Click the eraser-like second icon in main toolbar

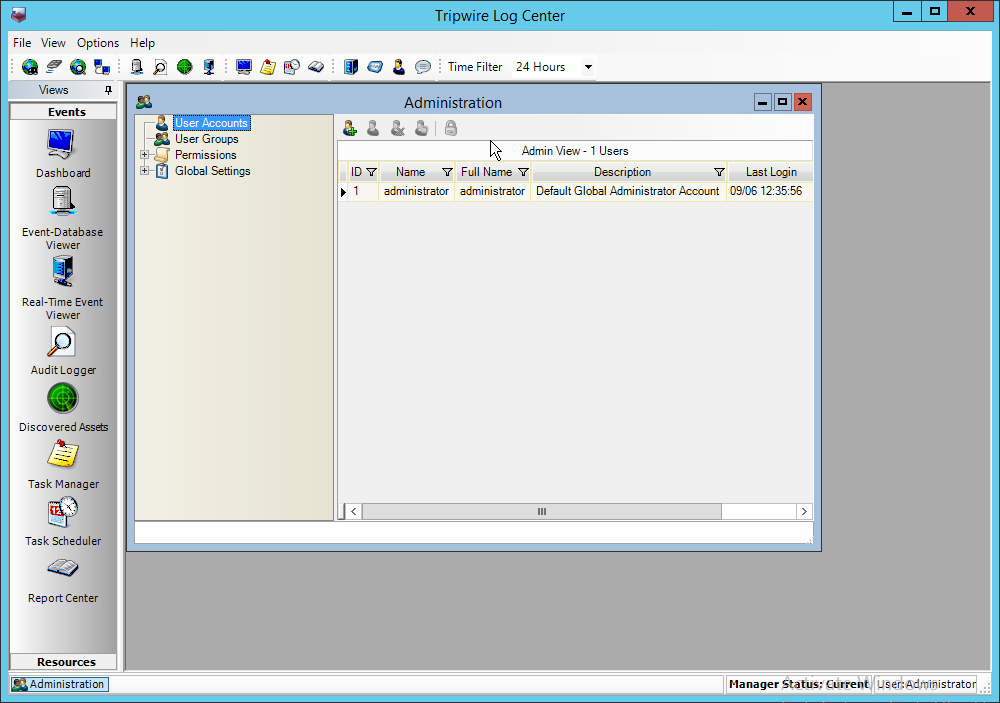point(54,66)
